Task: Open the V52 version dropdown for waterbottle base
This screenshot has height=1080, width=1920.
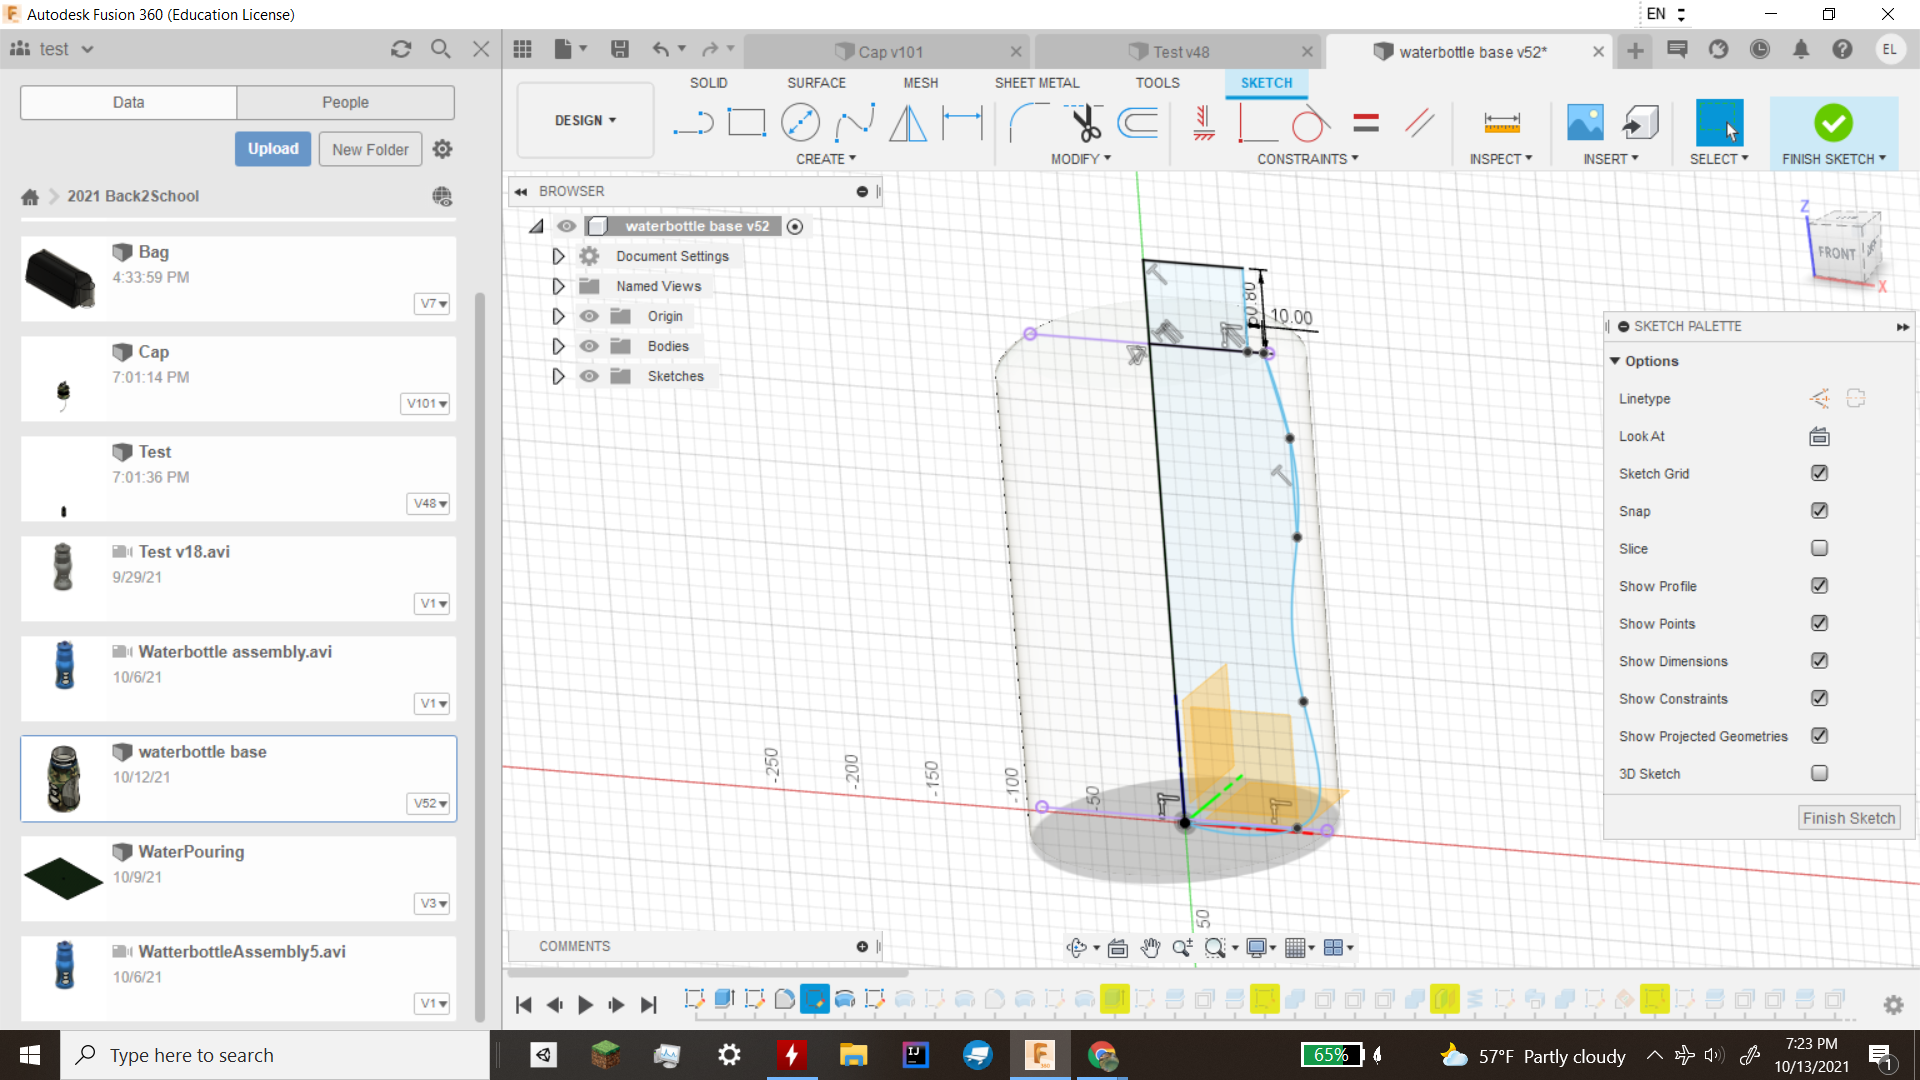Action: coord(428,804)
